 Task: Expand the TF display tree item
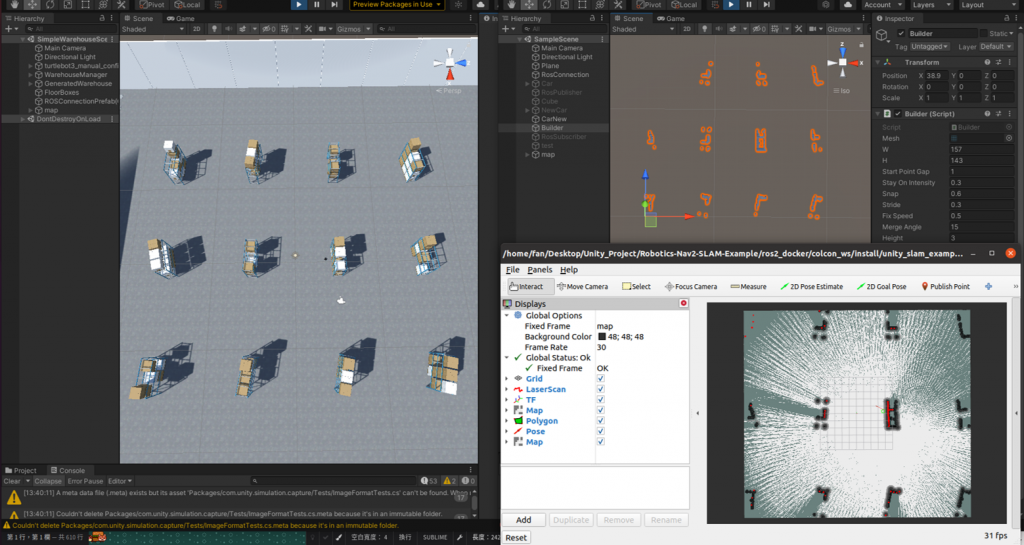tap(506, 400)
